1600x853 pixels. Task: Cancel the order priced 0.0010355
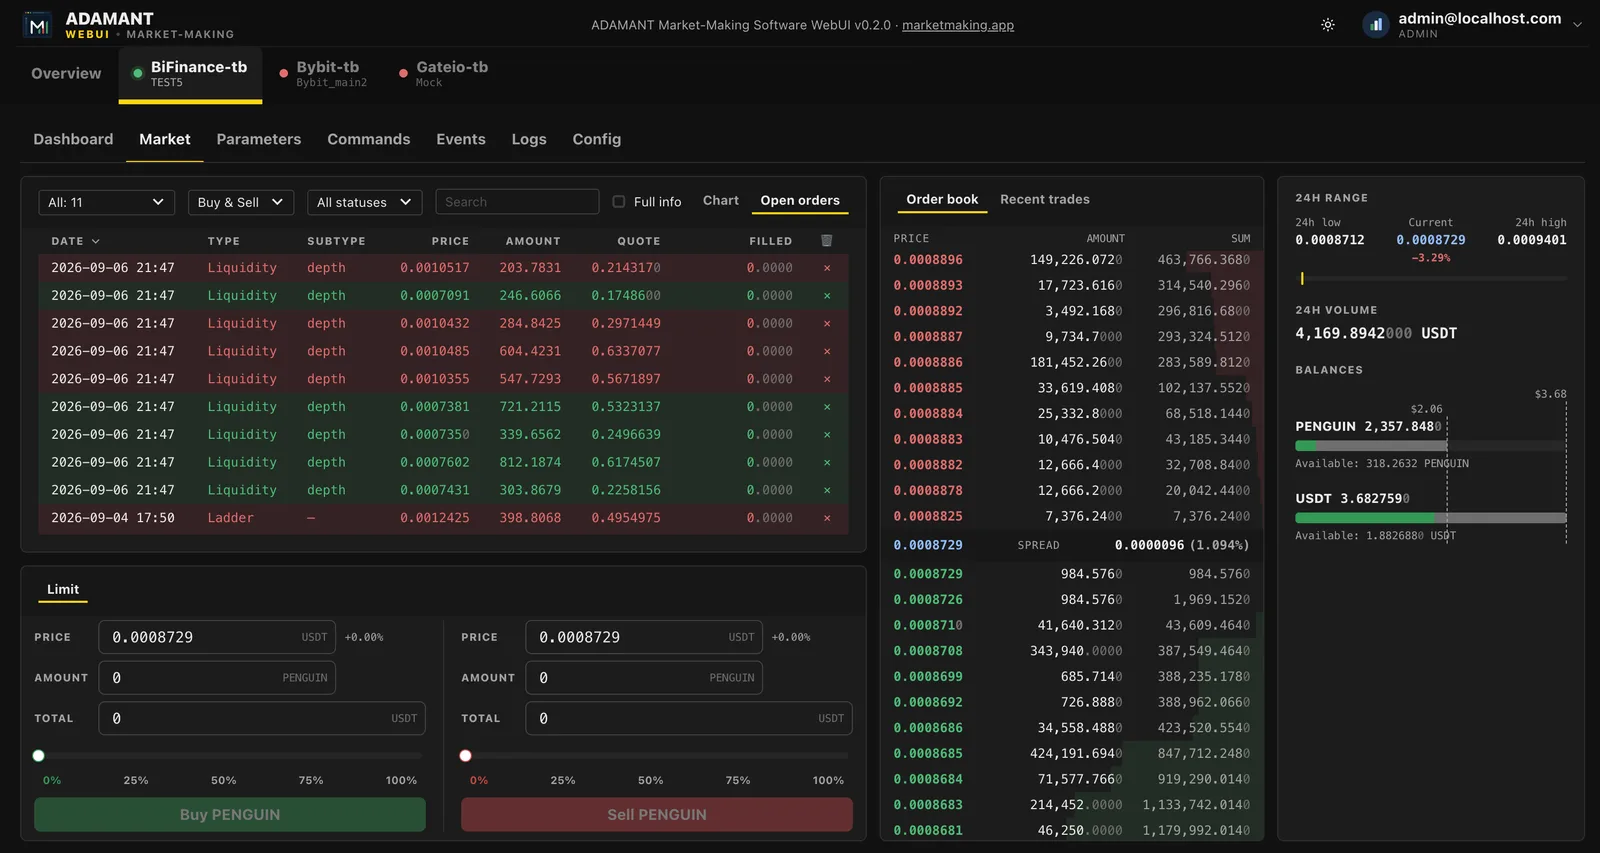pos(827,379)
